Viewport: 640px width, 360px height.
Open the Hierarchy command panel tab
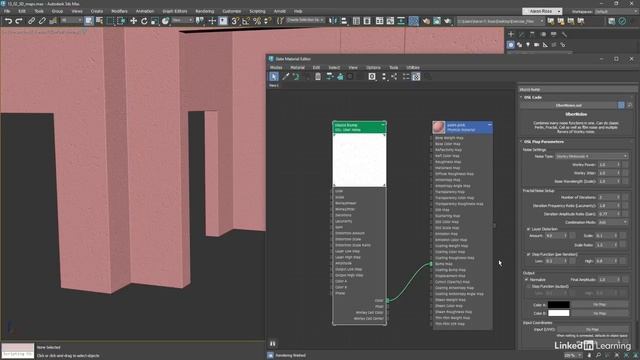[532, 34]
